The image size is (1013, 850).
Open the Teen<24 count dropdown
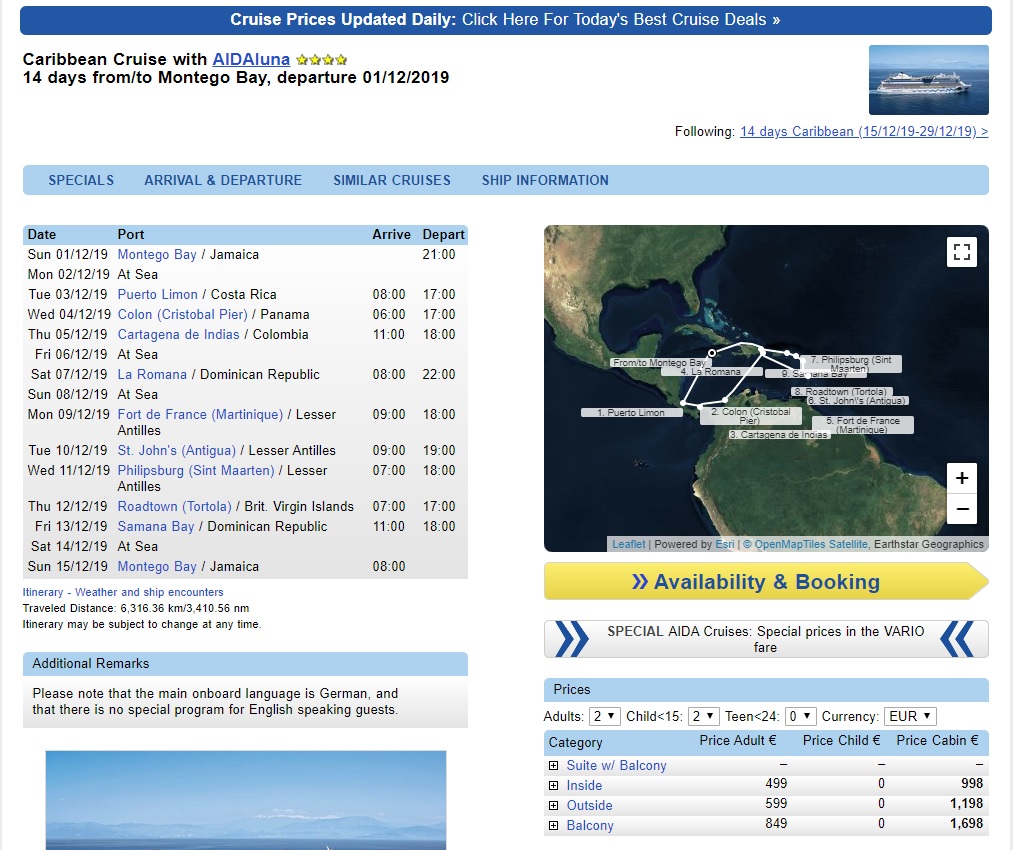click(800, 716)
